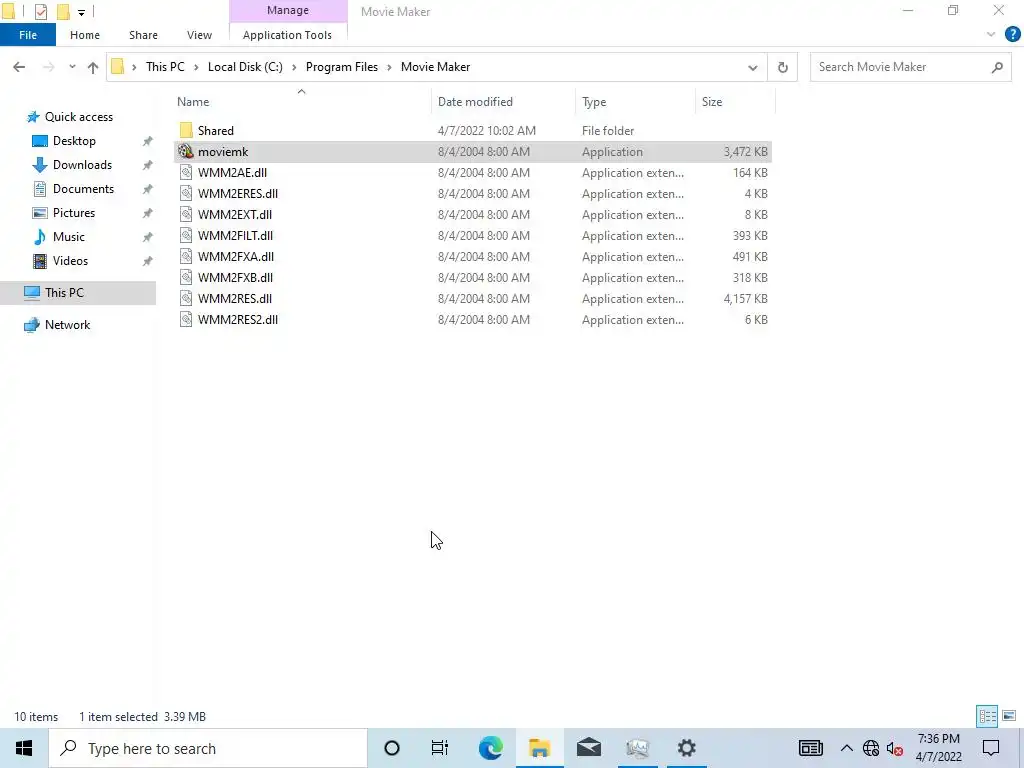Open the Windows Start menu
This screenshot has width=1024, height=768.
point(24,748)
